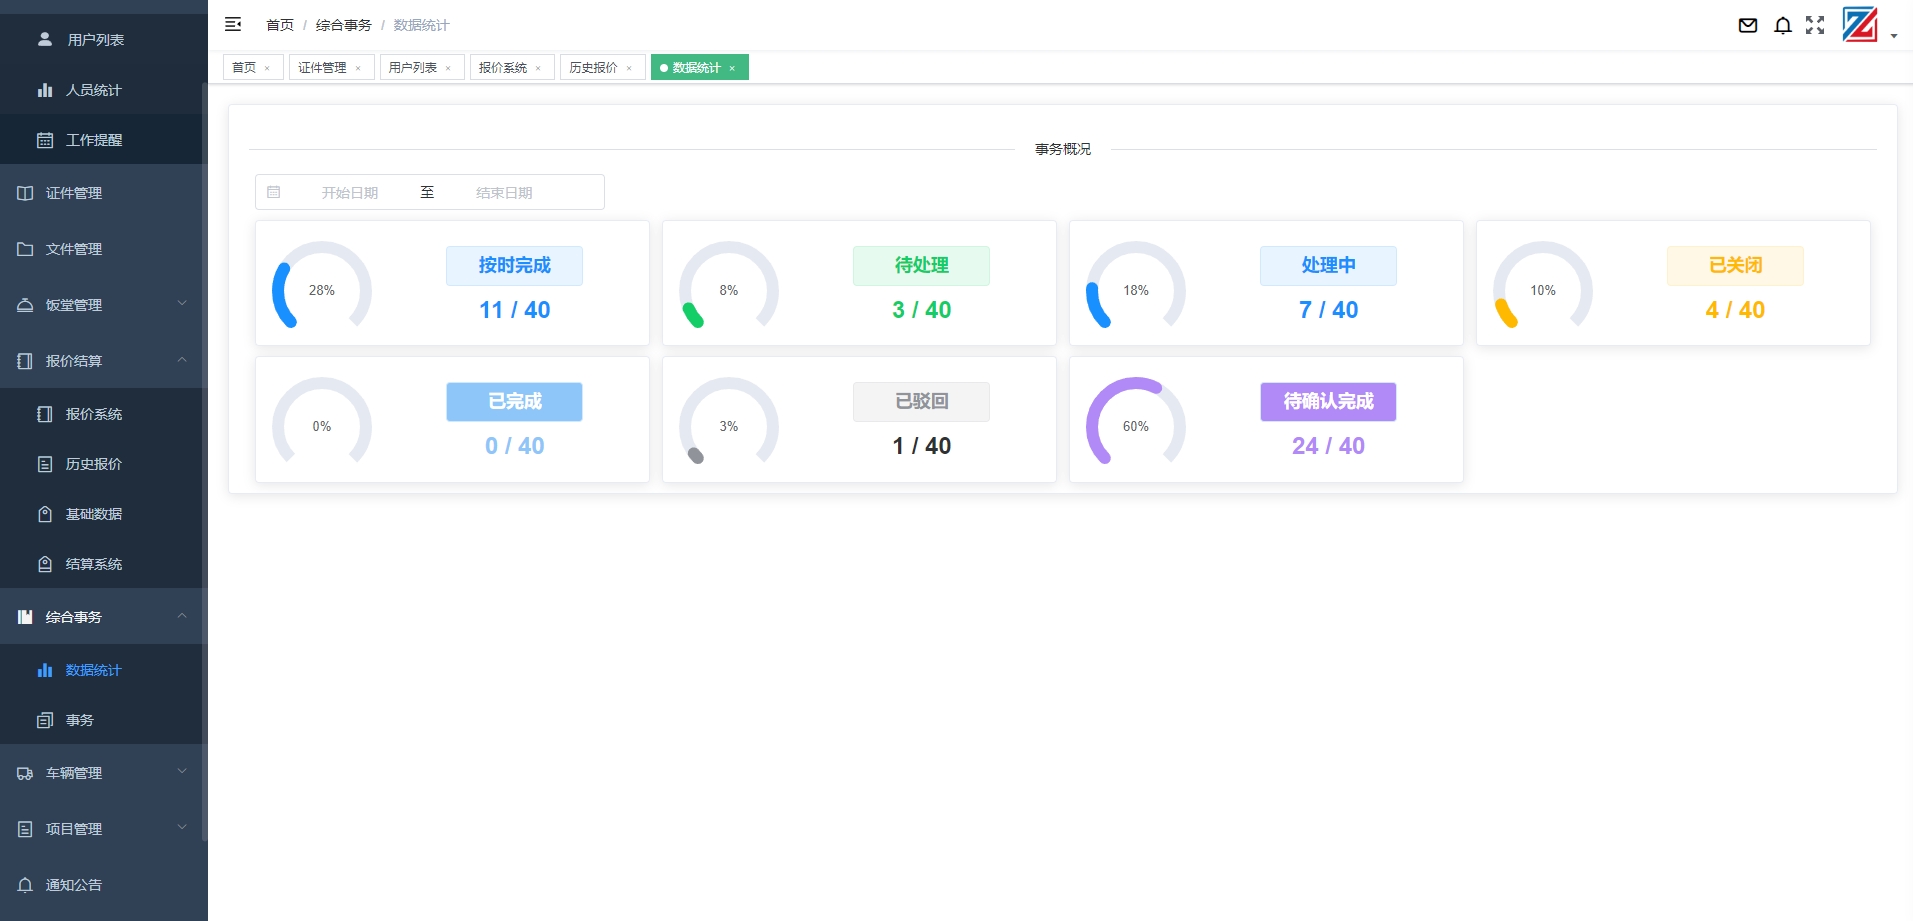Open 结算系统 in the sidebar

(x=101, y=563)
